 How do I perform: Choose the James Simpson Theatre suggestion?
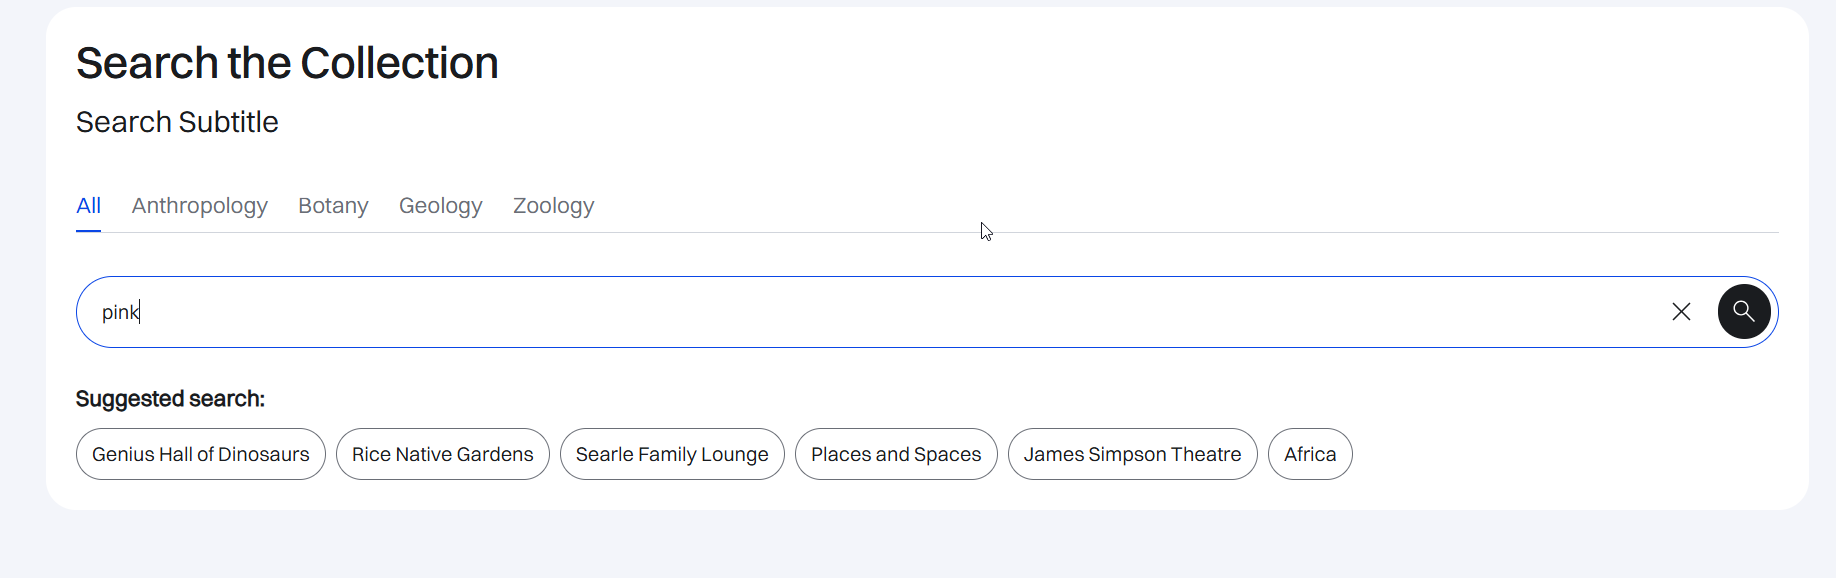pos(1132,454)
